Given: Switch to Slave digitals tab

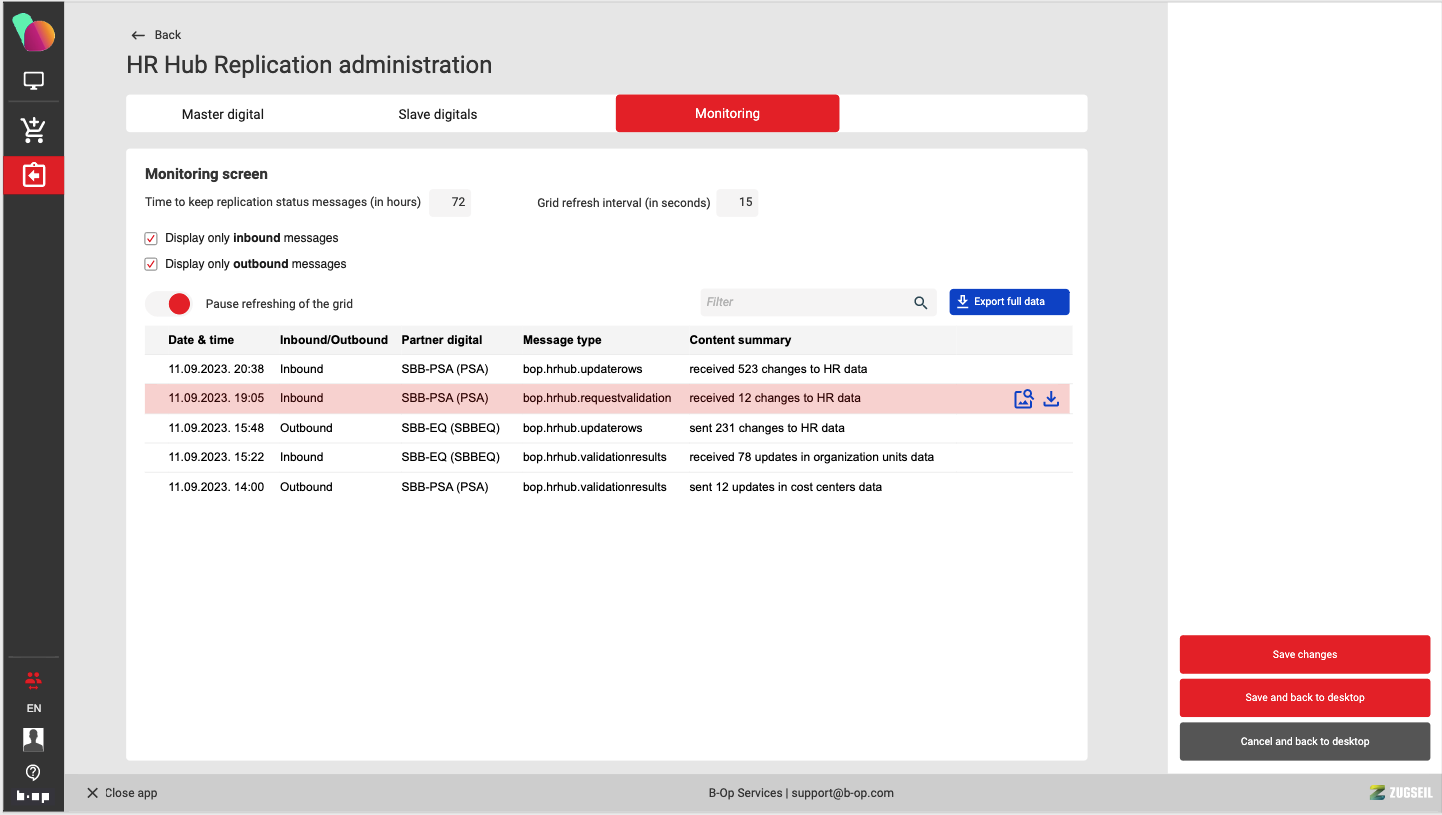Looking at the screenshot, I should point(438,114).
